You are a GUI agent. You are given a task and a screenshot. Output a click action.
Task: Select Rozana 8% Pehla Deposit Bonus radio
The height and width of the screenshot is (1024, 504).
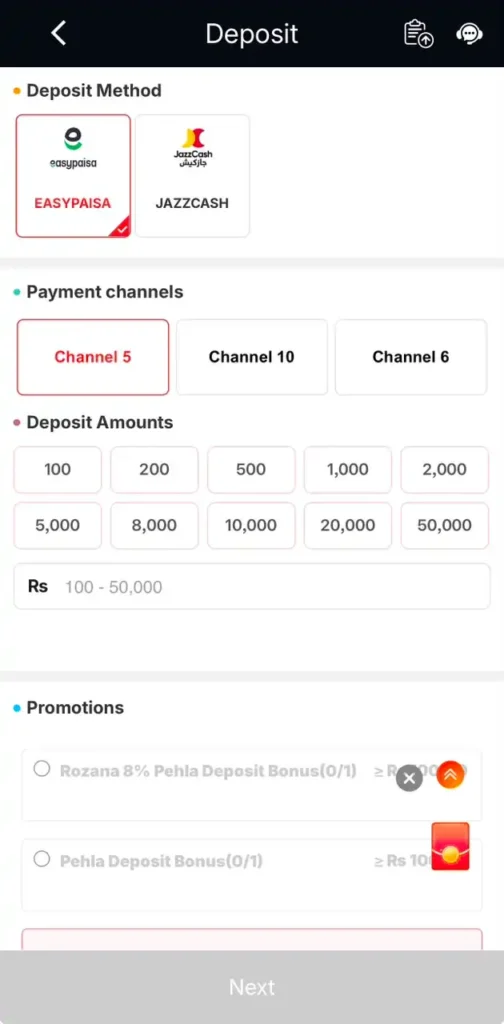click(x=42, y=769)
